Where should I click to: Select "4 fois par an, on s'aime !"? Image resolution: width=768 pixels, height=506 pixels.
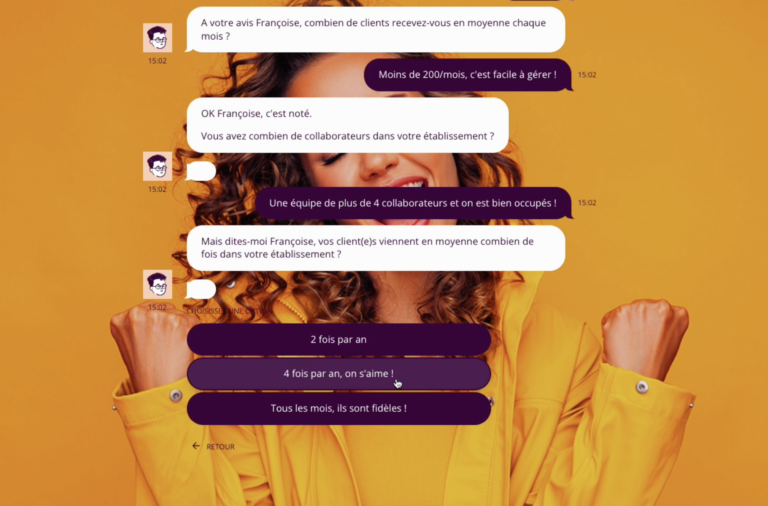[x=338, y=374]
